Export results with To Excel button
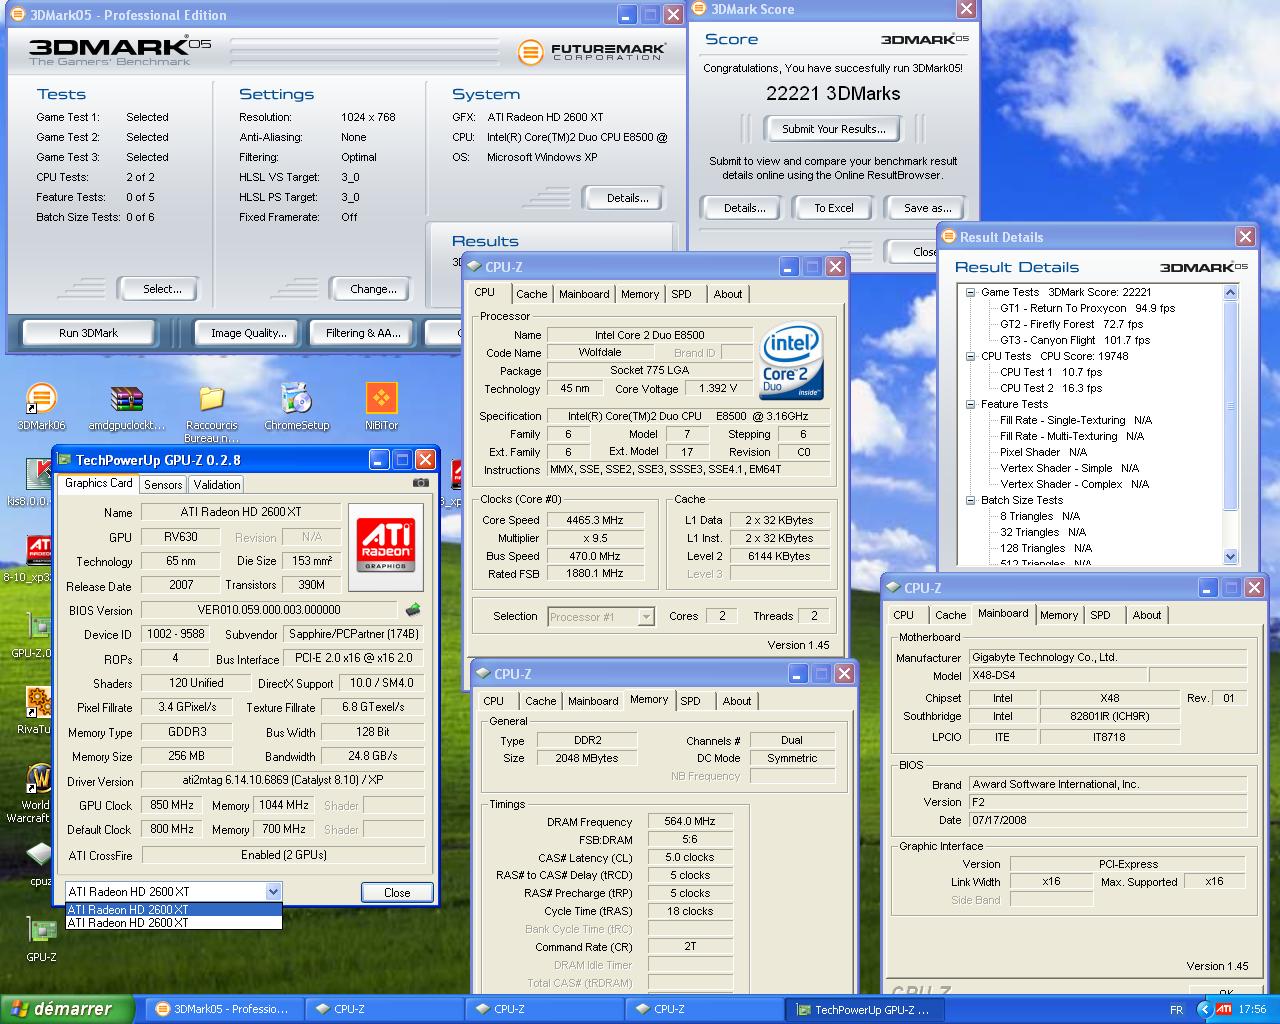The width and height of the screenshot is (1280, 1024). pos(833,208)
